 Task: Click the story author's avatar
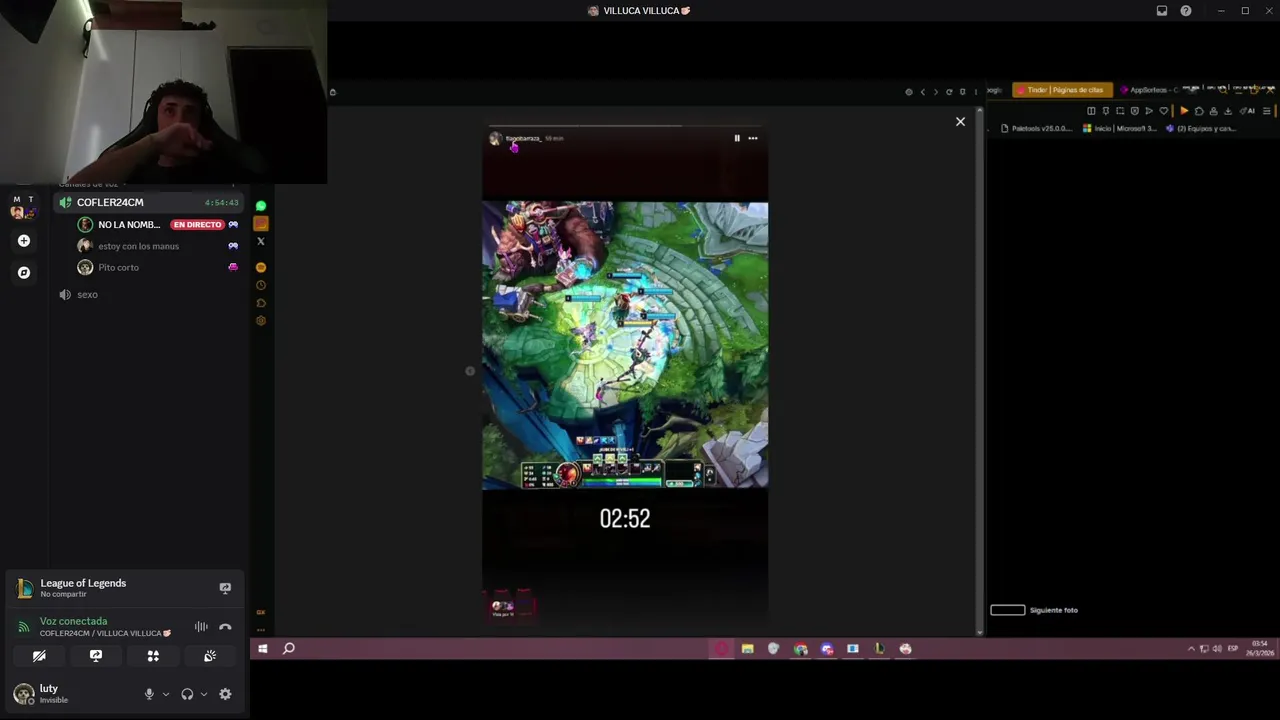[495, 139]
